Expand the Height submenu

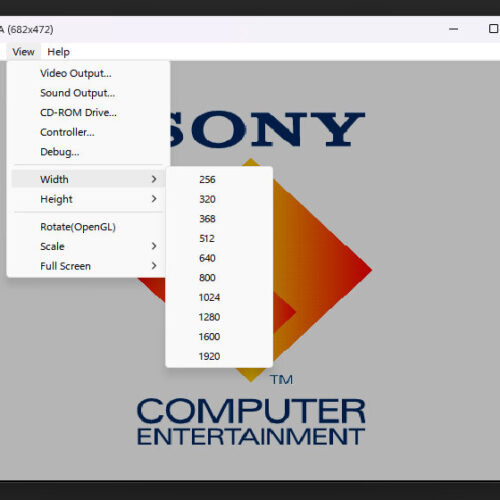[88, 199]
